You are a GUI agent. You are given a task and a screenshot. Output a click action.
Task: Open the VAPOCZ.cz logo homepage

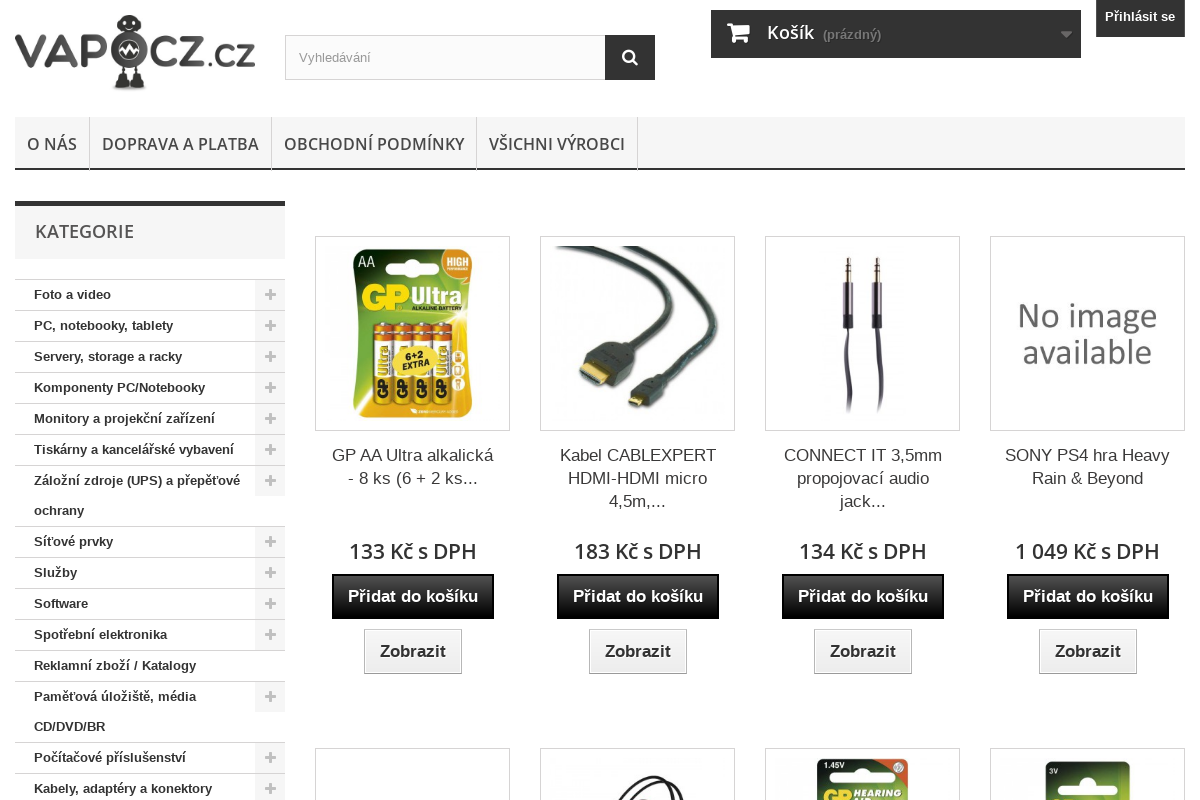pos(135,53)
